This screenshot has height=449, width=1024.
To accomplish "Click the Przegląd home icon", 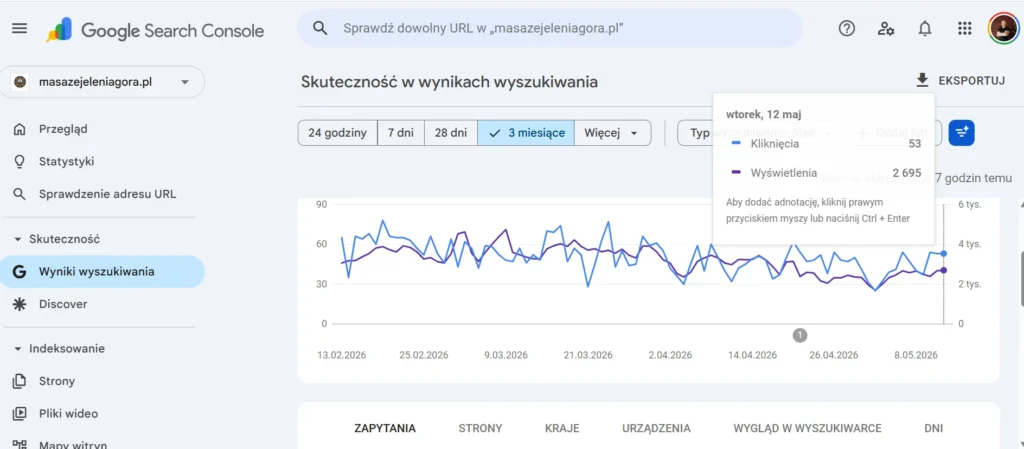I will 20,129.
